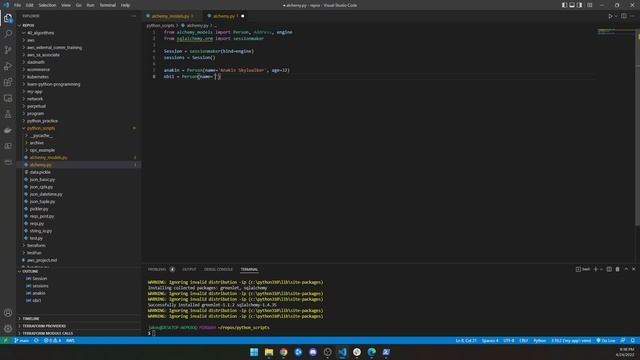This screenshot has height=360, width=640.
Task: Open the terminal launch profile dropdown
Action: (x=601, y=269)
